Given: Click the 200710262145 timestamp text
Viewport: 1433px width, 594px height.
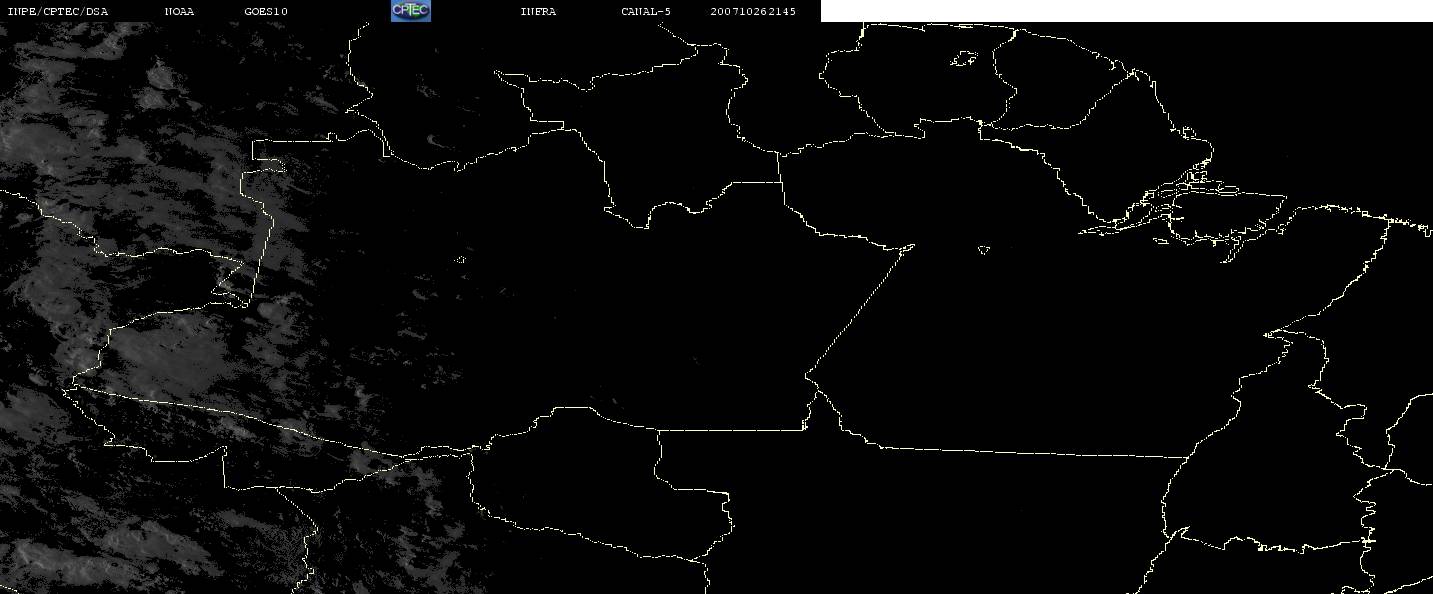Looking at the screenshot, I should click(x=753, y=12).
